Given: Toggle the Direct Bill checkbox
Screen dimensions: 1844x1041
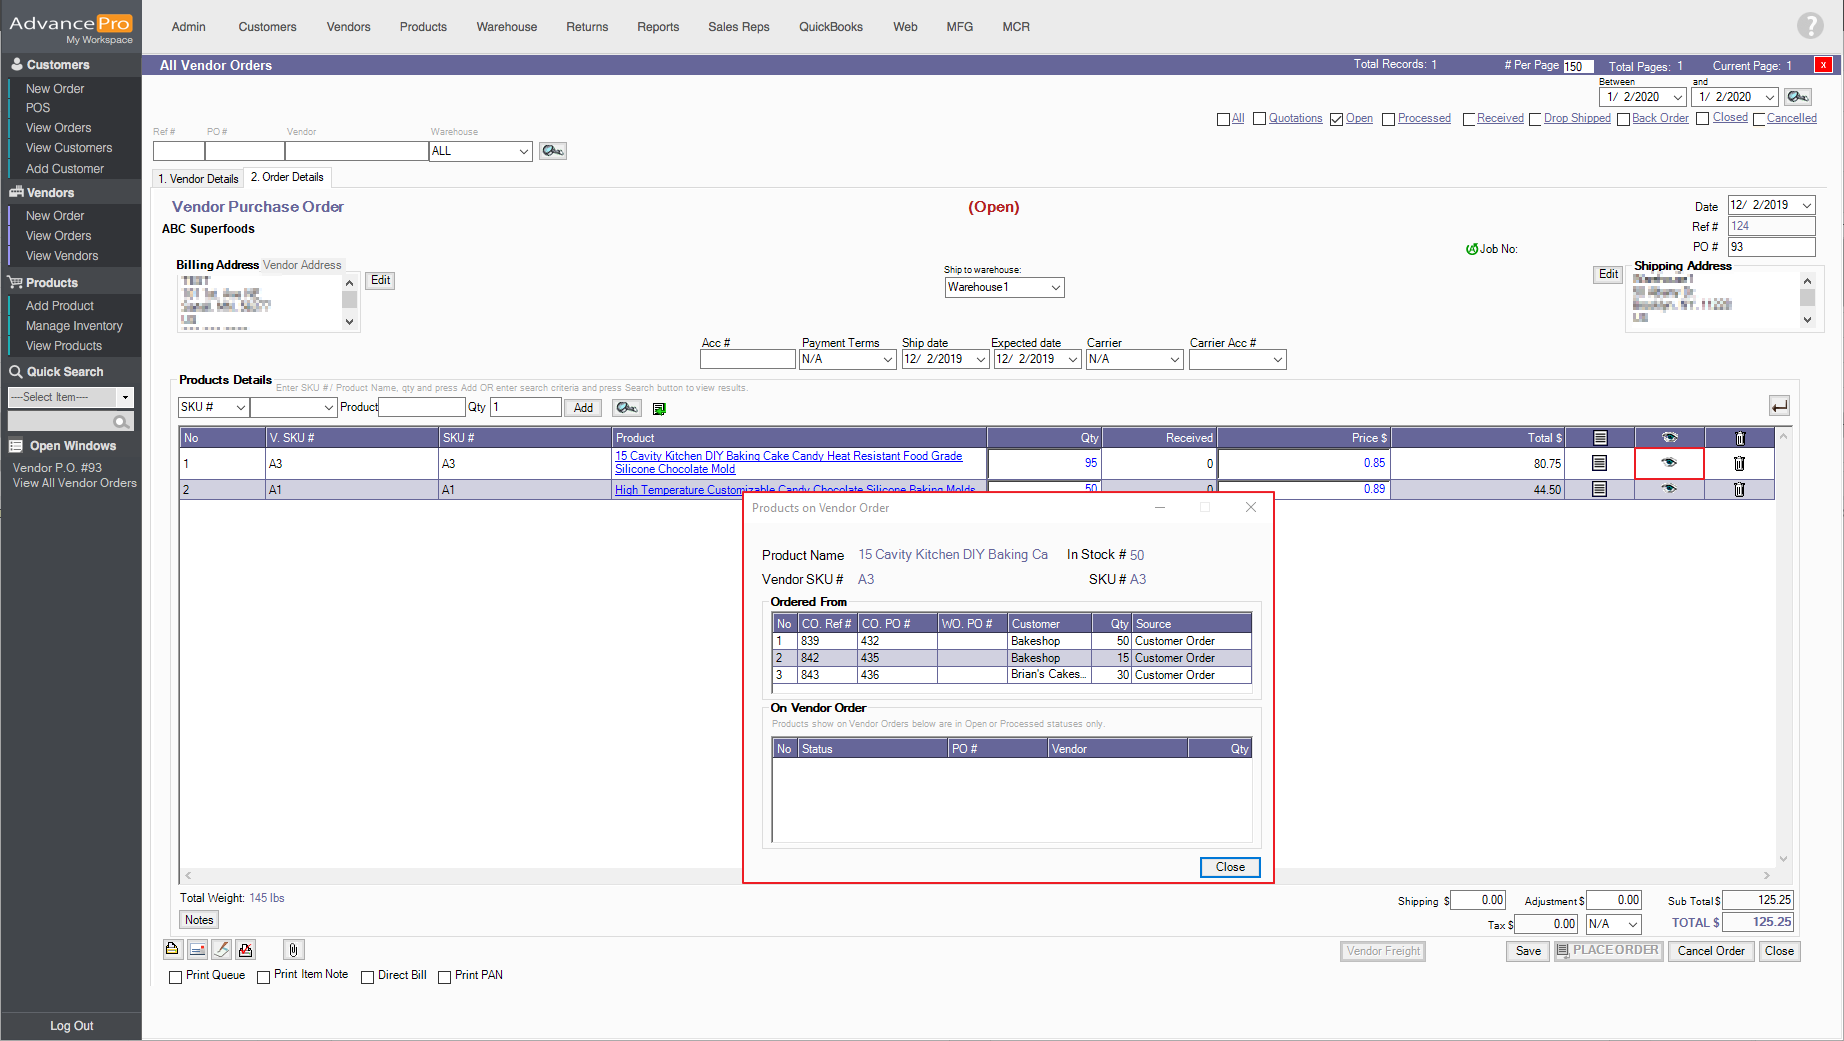Looking at the screenshot, I should coord(367,977).
